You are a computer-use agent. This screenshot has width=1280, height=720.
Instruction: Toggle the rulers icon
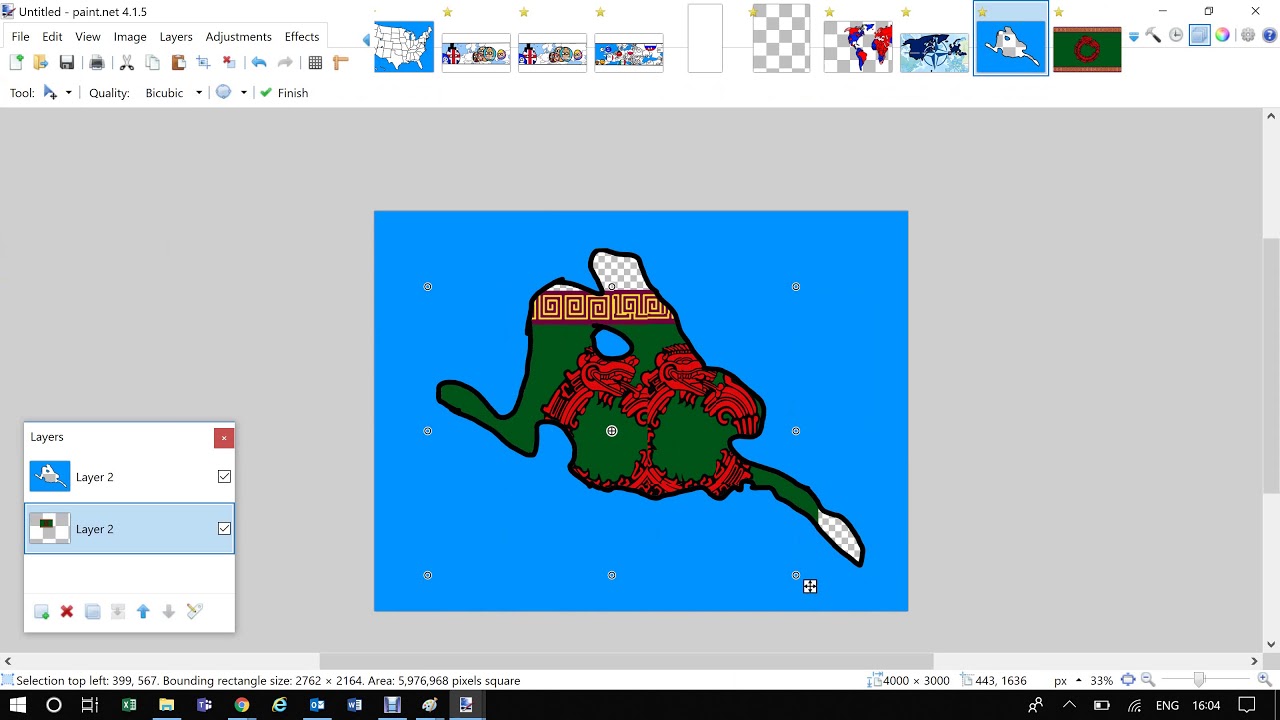pos(340,63)
